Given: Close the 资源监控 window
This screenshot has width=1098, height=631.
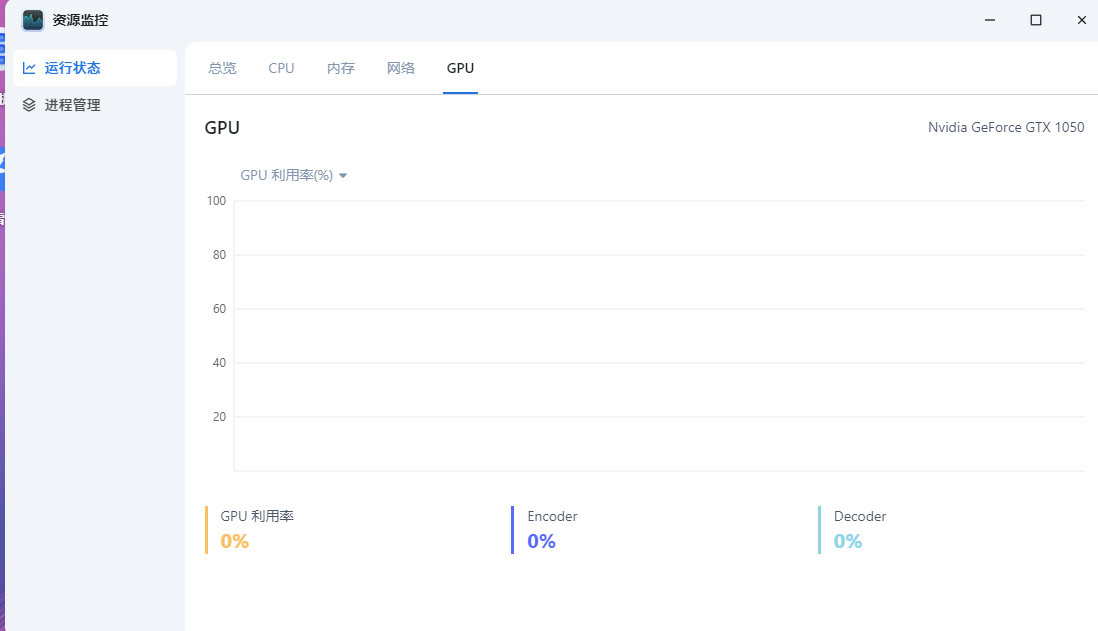Looking at the screenshot, I should [1081, 20].
